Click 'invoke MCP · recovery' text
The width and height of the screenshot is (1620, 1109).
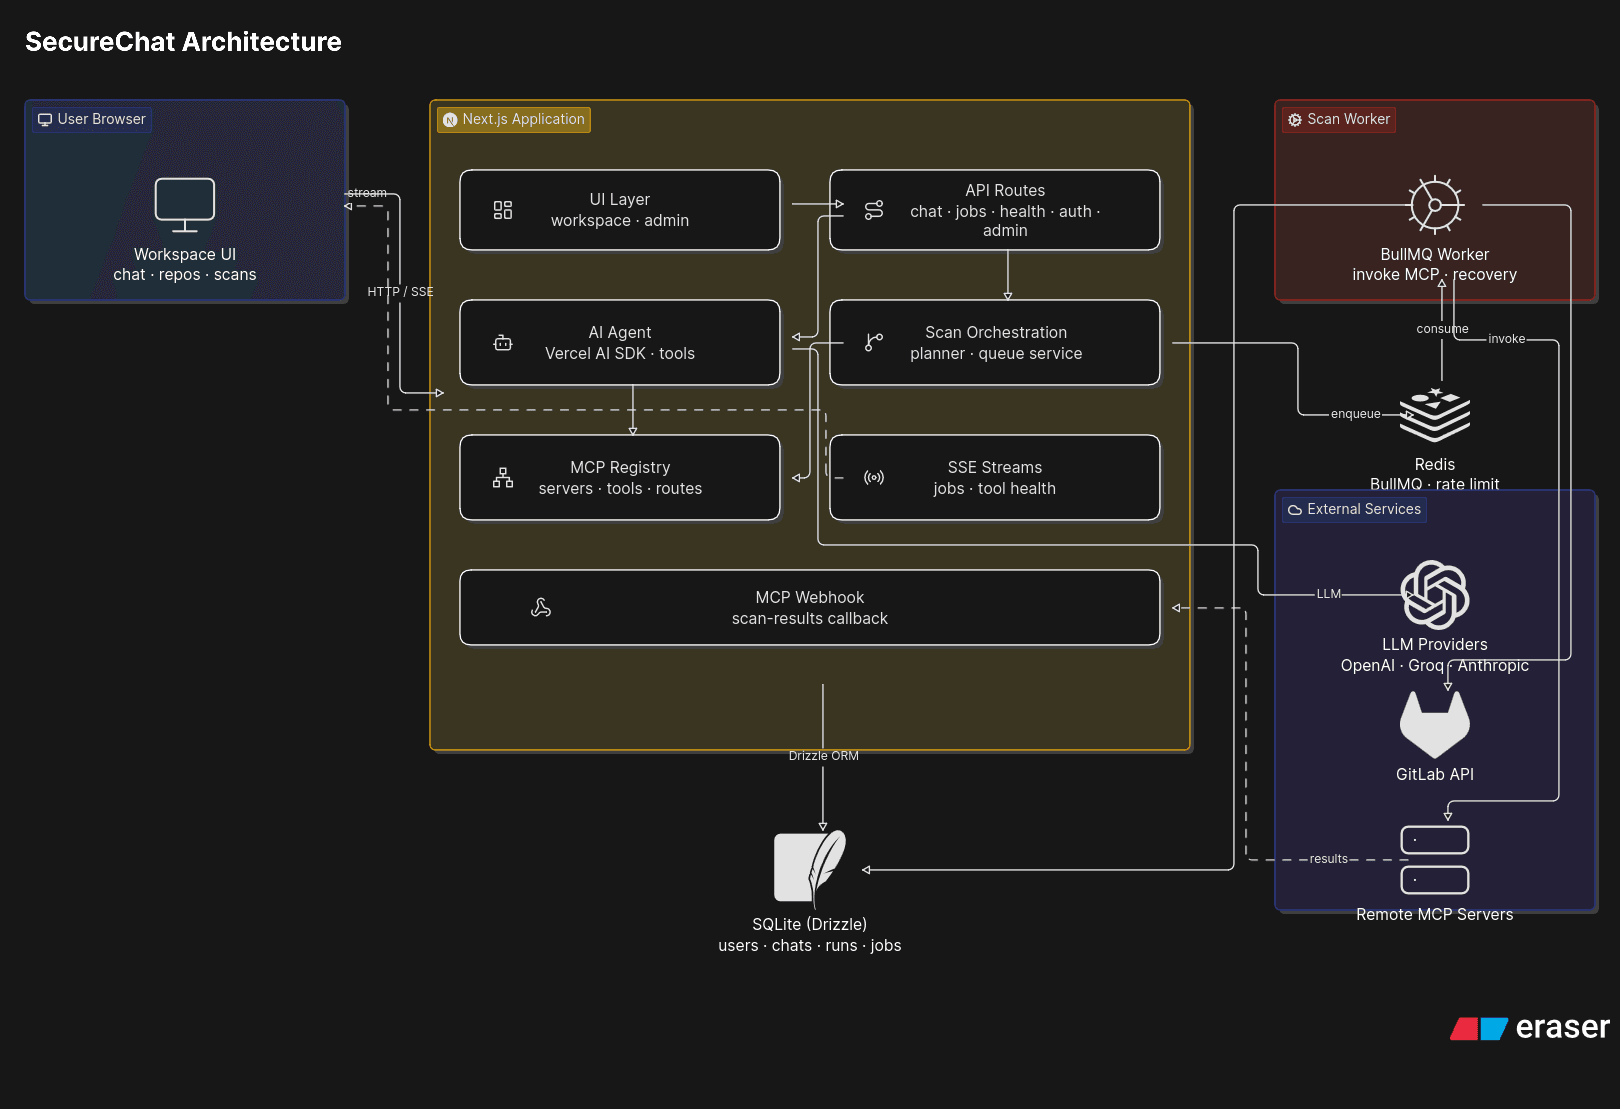[1435, 275]
